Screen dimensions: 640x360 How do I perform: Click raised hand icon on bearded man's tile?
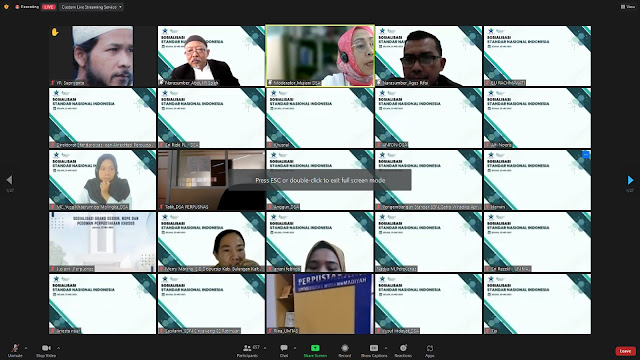55,32
